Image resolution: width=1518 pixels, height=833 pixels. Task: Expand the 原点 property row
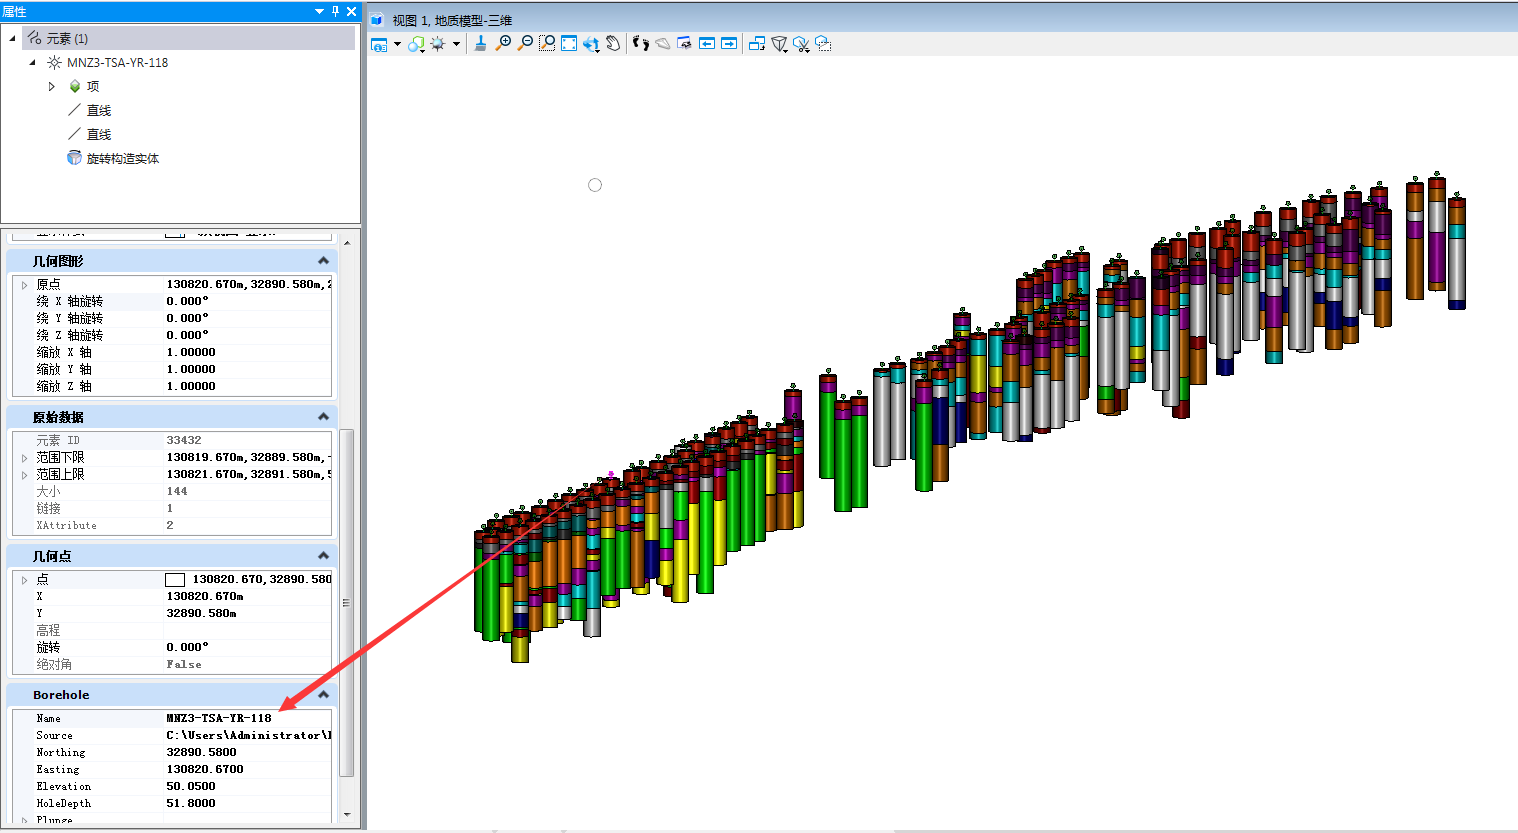[x=24, y=285]
